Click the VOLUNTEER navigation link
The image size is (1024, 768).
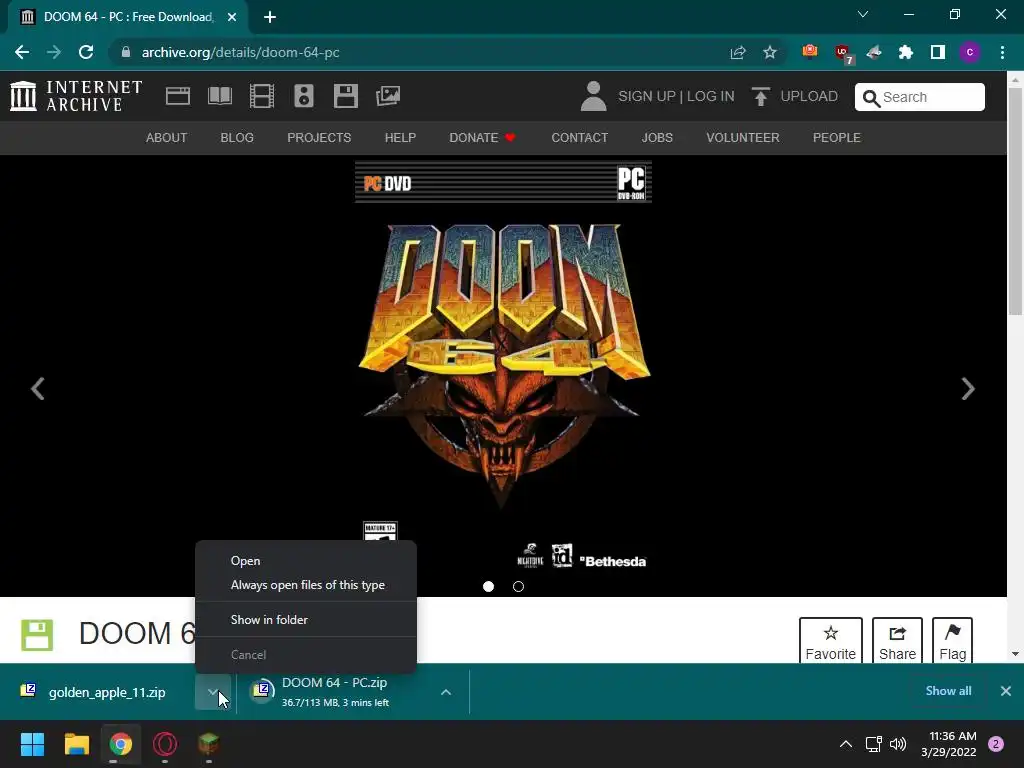743,138
